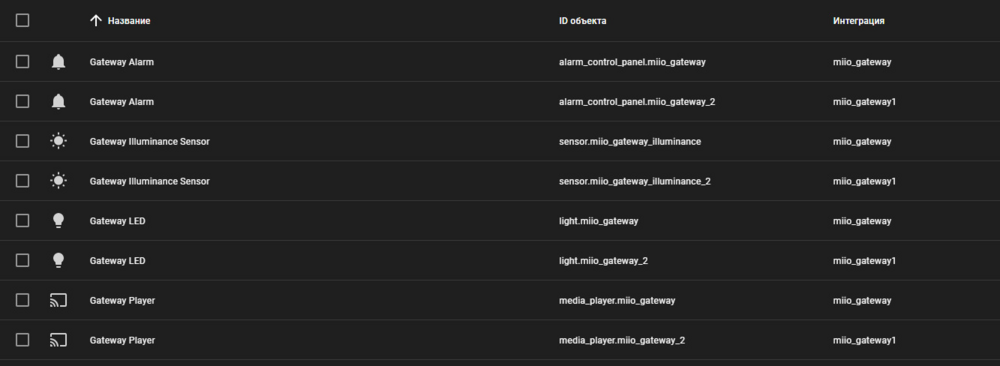Sort by the Интеграция column header
This screenshot has height=366, width=1000.
click(858, 21)
